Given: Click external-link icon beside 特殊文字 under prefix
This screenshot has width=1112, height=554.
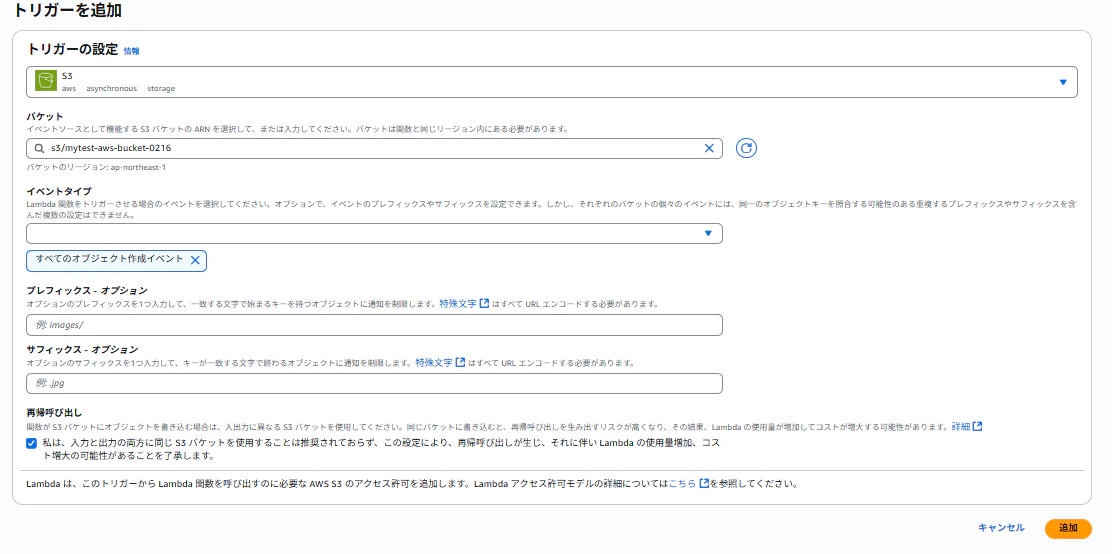Looking at the screenshot, I should click(484, 304).
